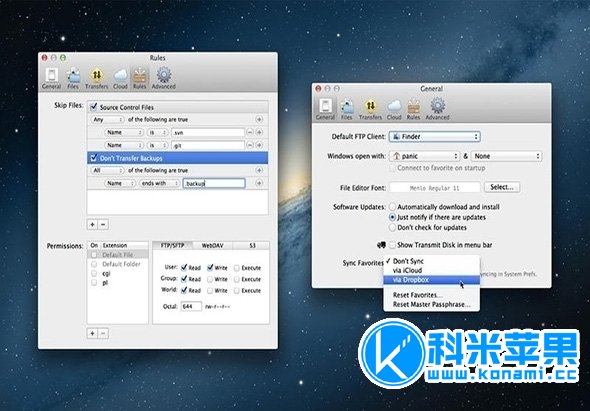Add condition to Source Control Files rule
This screenshot has width=590, height=411.
click(x=259, y=119)
